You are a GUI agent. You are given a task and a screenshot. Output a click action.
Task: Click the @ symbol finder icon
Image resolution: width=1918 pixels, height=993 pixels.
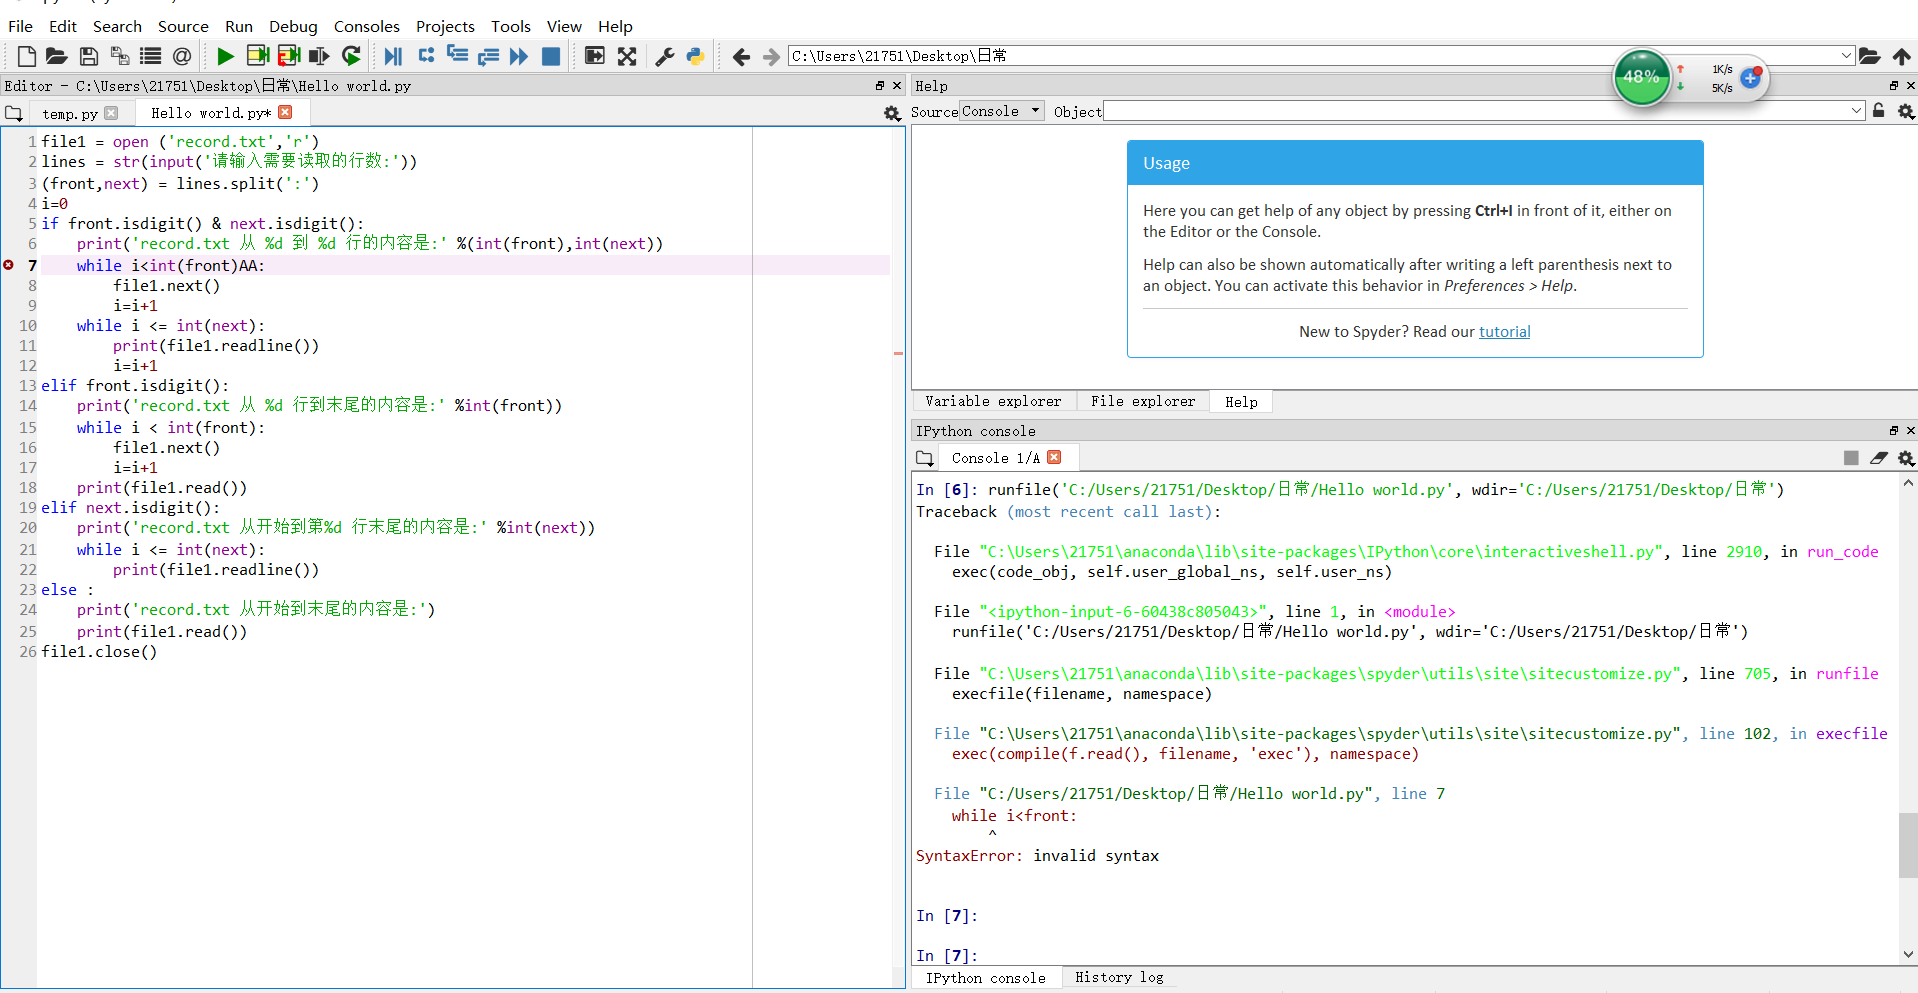[x=182, y=56]
